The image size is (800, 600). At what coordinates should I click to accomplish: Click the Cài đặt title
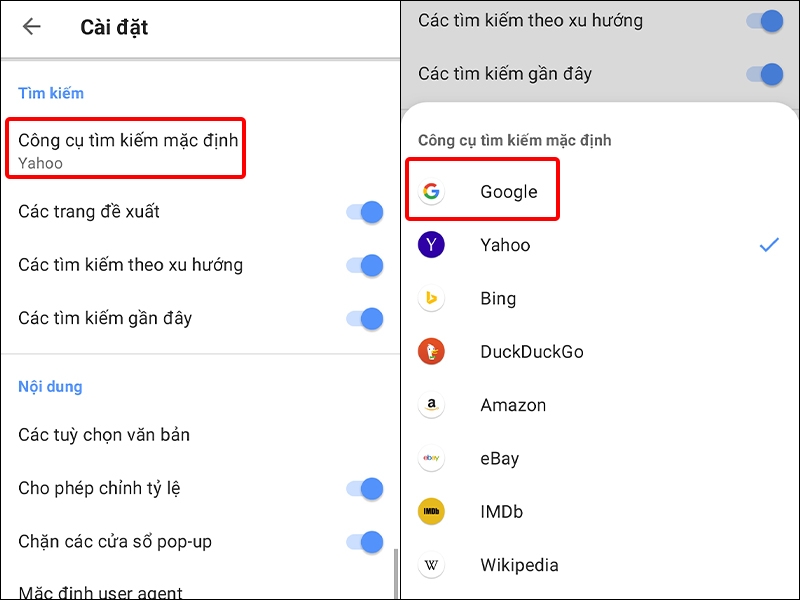point(113,27)
